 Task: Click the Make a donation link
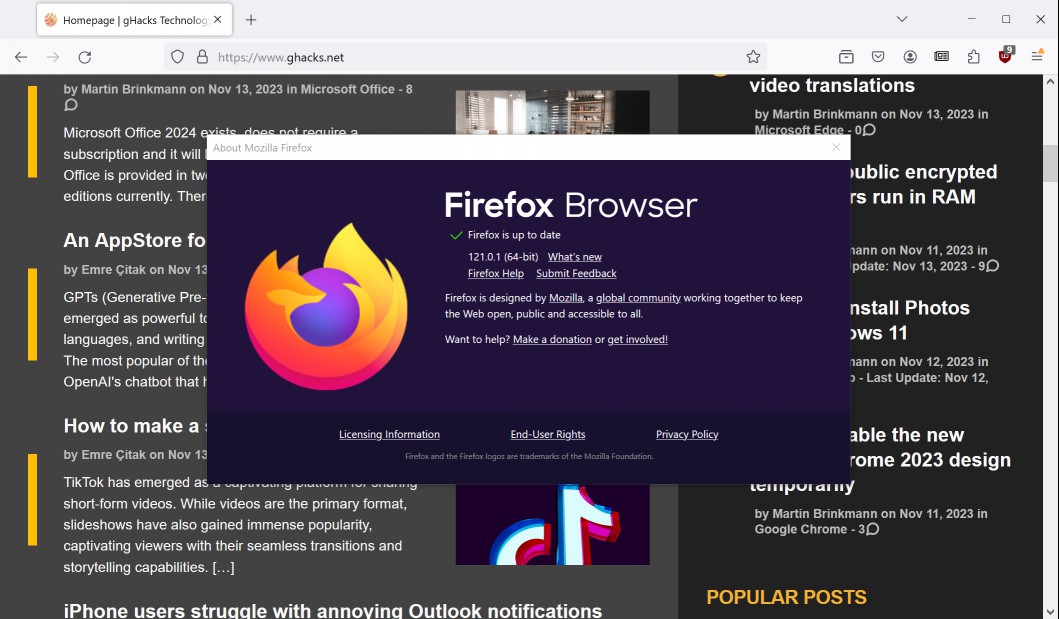pyautogui.click(x=552, y=340)
